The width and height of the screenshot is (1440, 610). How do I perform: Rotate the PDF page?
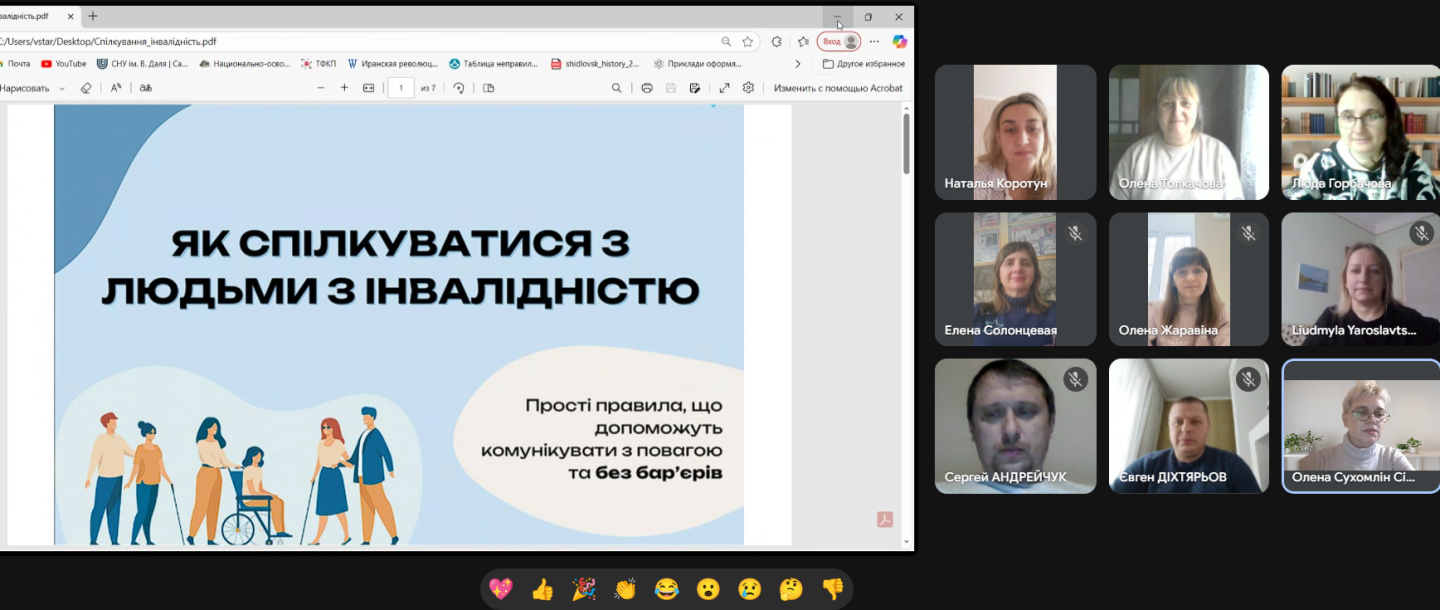(x=459, y=88)
